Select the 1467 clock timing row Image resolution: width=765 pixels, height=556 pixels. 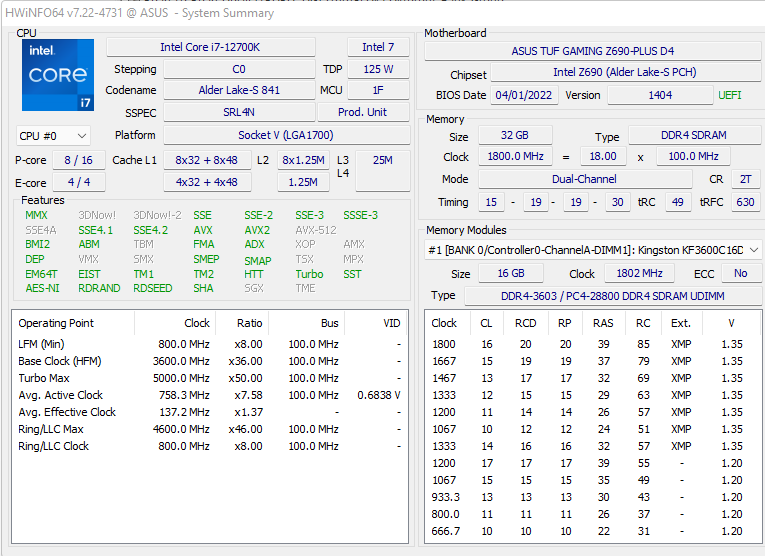[592, 378]
